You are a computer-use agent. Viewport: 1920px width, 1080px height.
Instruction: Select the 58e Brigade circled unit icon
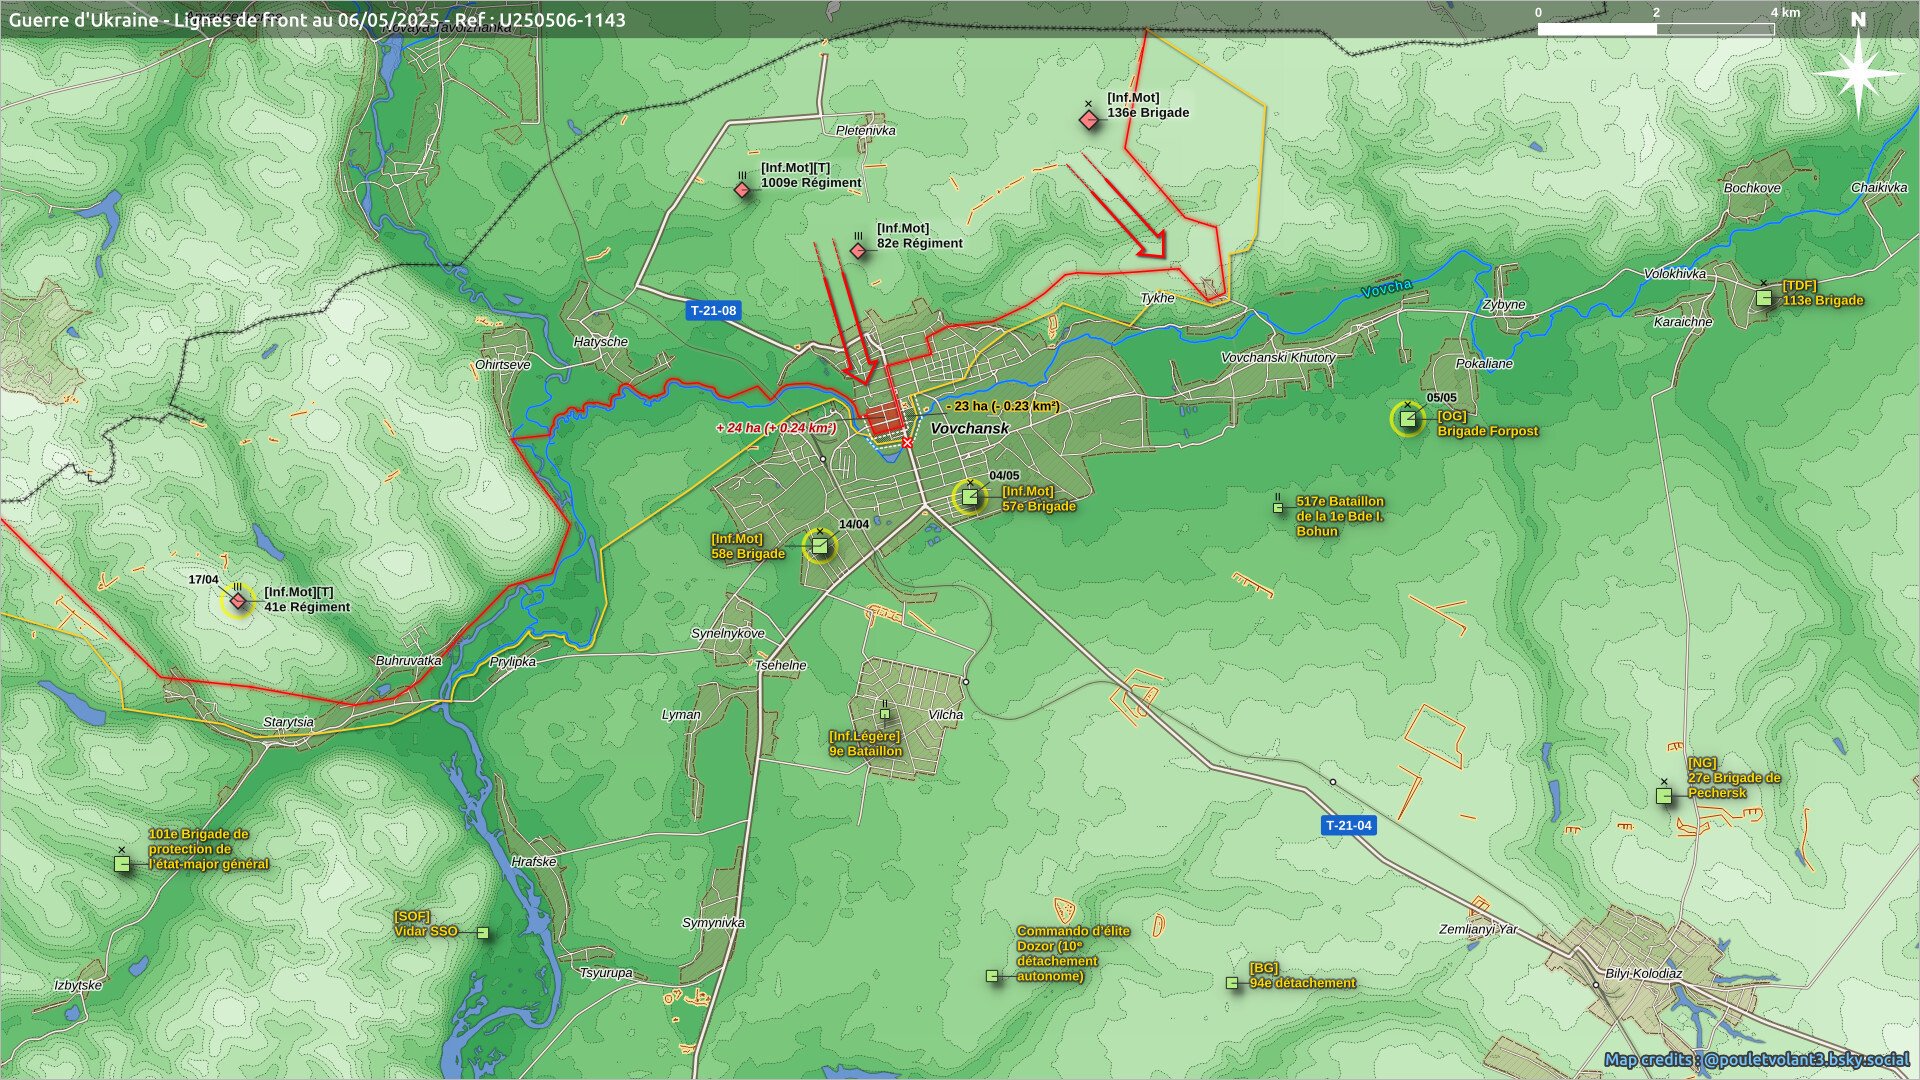pos(820,546)
